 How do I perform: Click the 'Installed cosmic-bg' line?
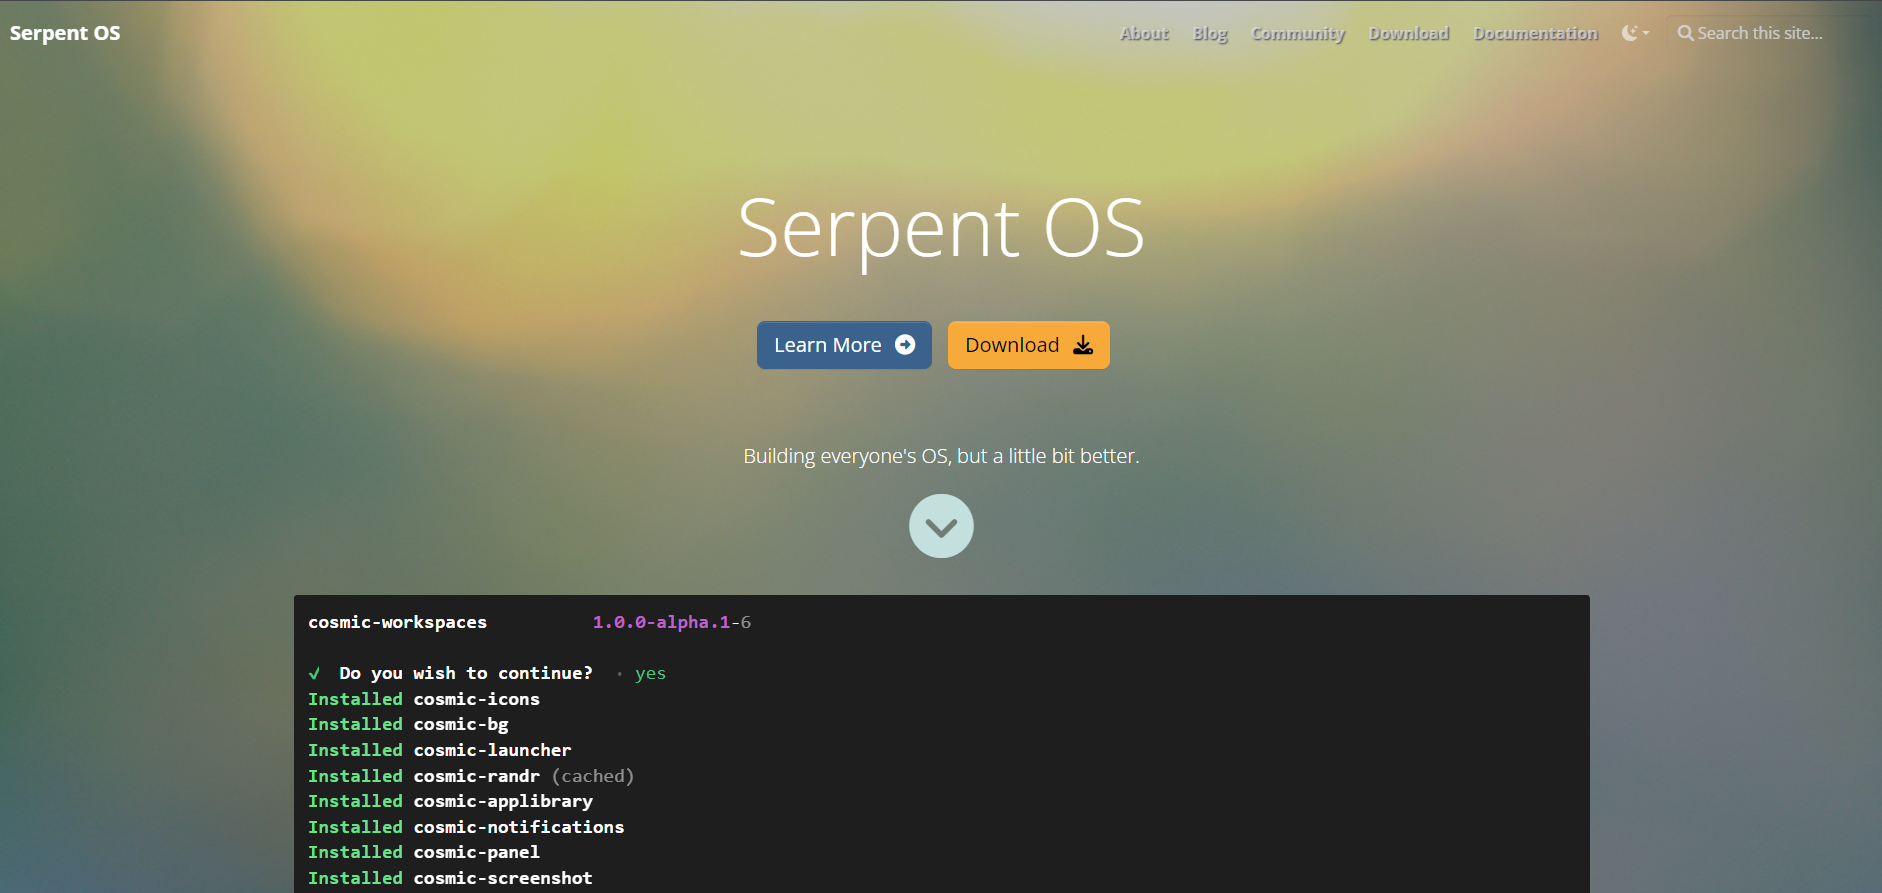[x=408, y=724]
